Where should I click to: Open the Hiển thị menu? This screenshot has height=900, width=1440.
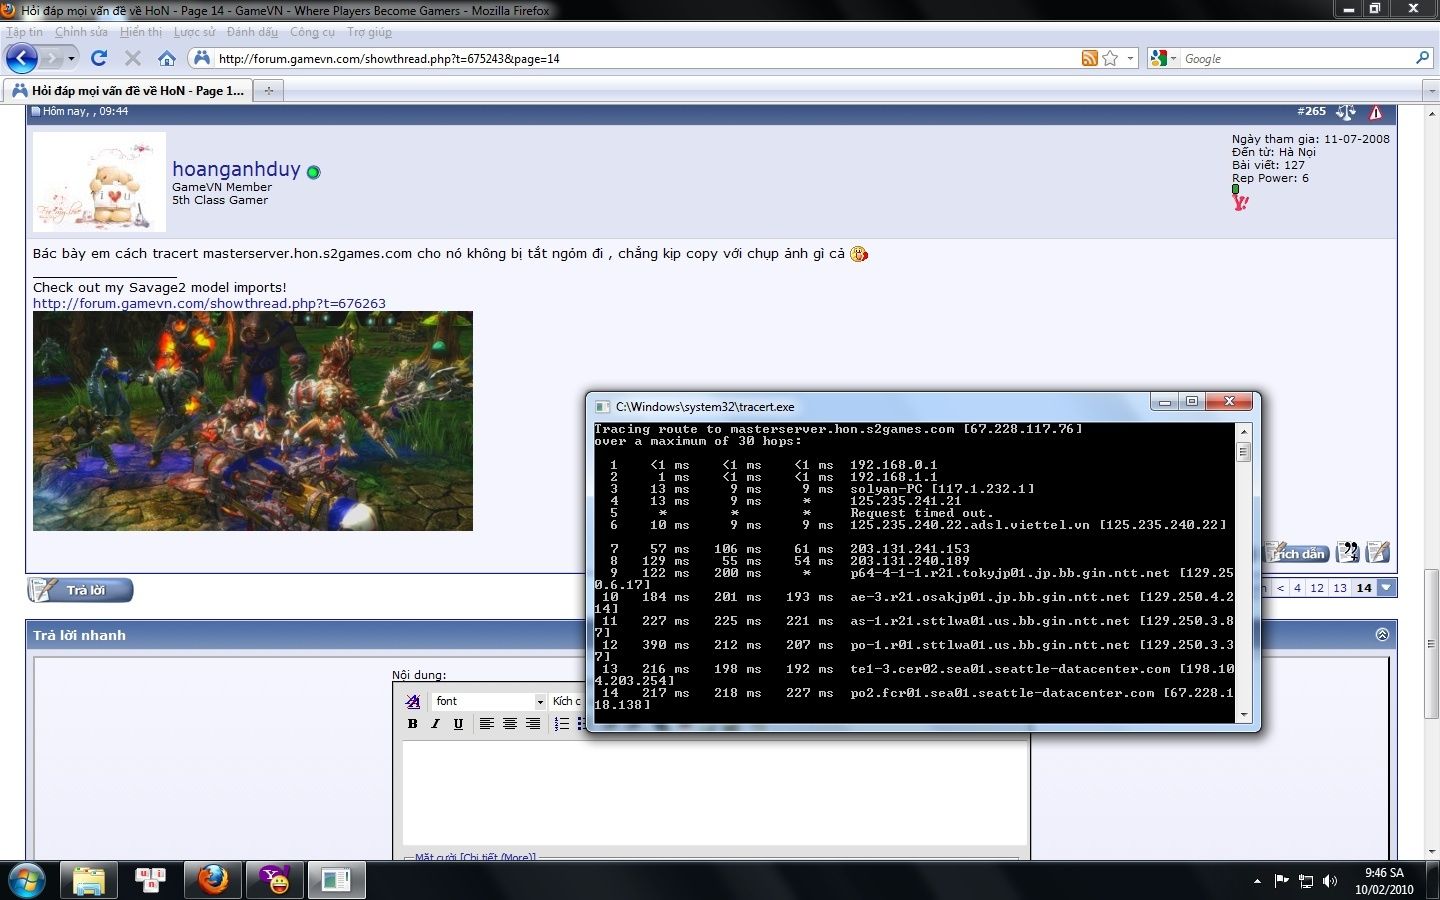pyautogui.click(x=141, y=32)
